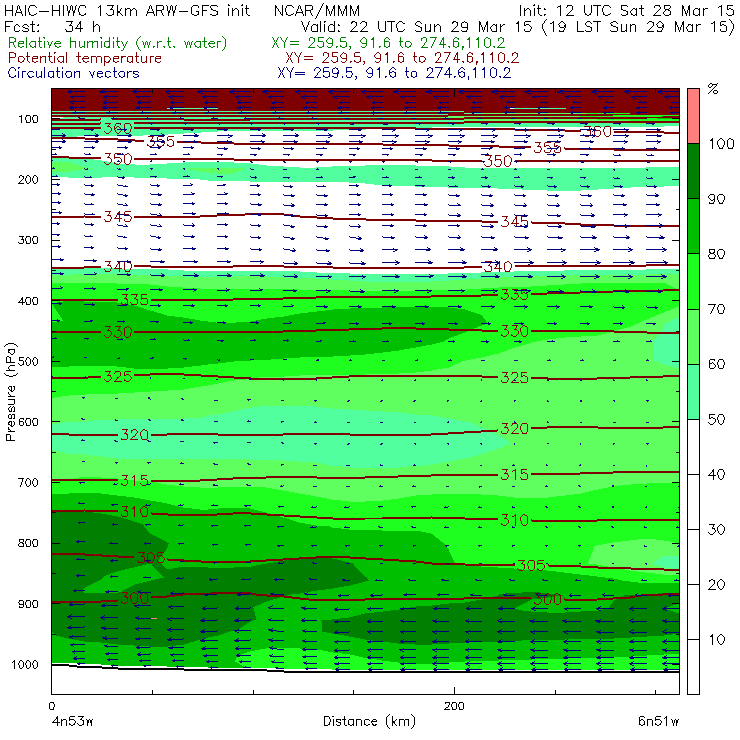Click the '1000' pressure axis tick label

[25, 664]
